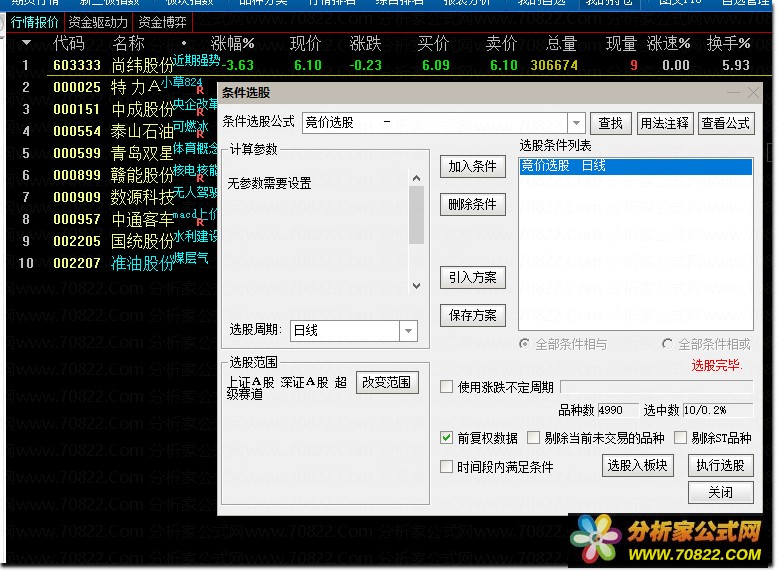Click the 品种数 field showing 4990
The height and width of the screenshot is (571, 778).
pyautogui.click(x=618, y=410)
